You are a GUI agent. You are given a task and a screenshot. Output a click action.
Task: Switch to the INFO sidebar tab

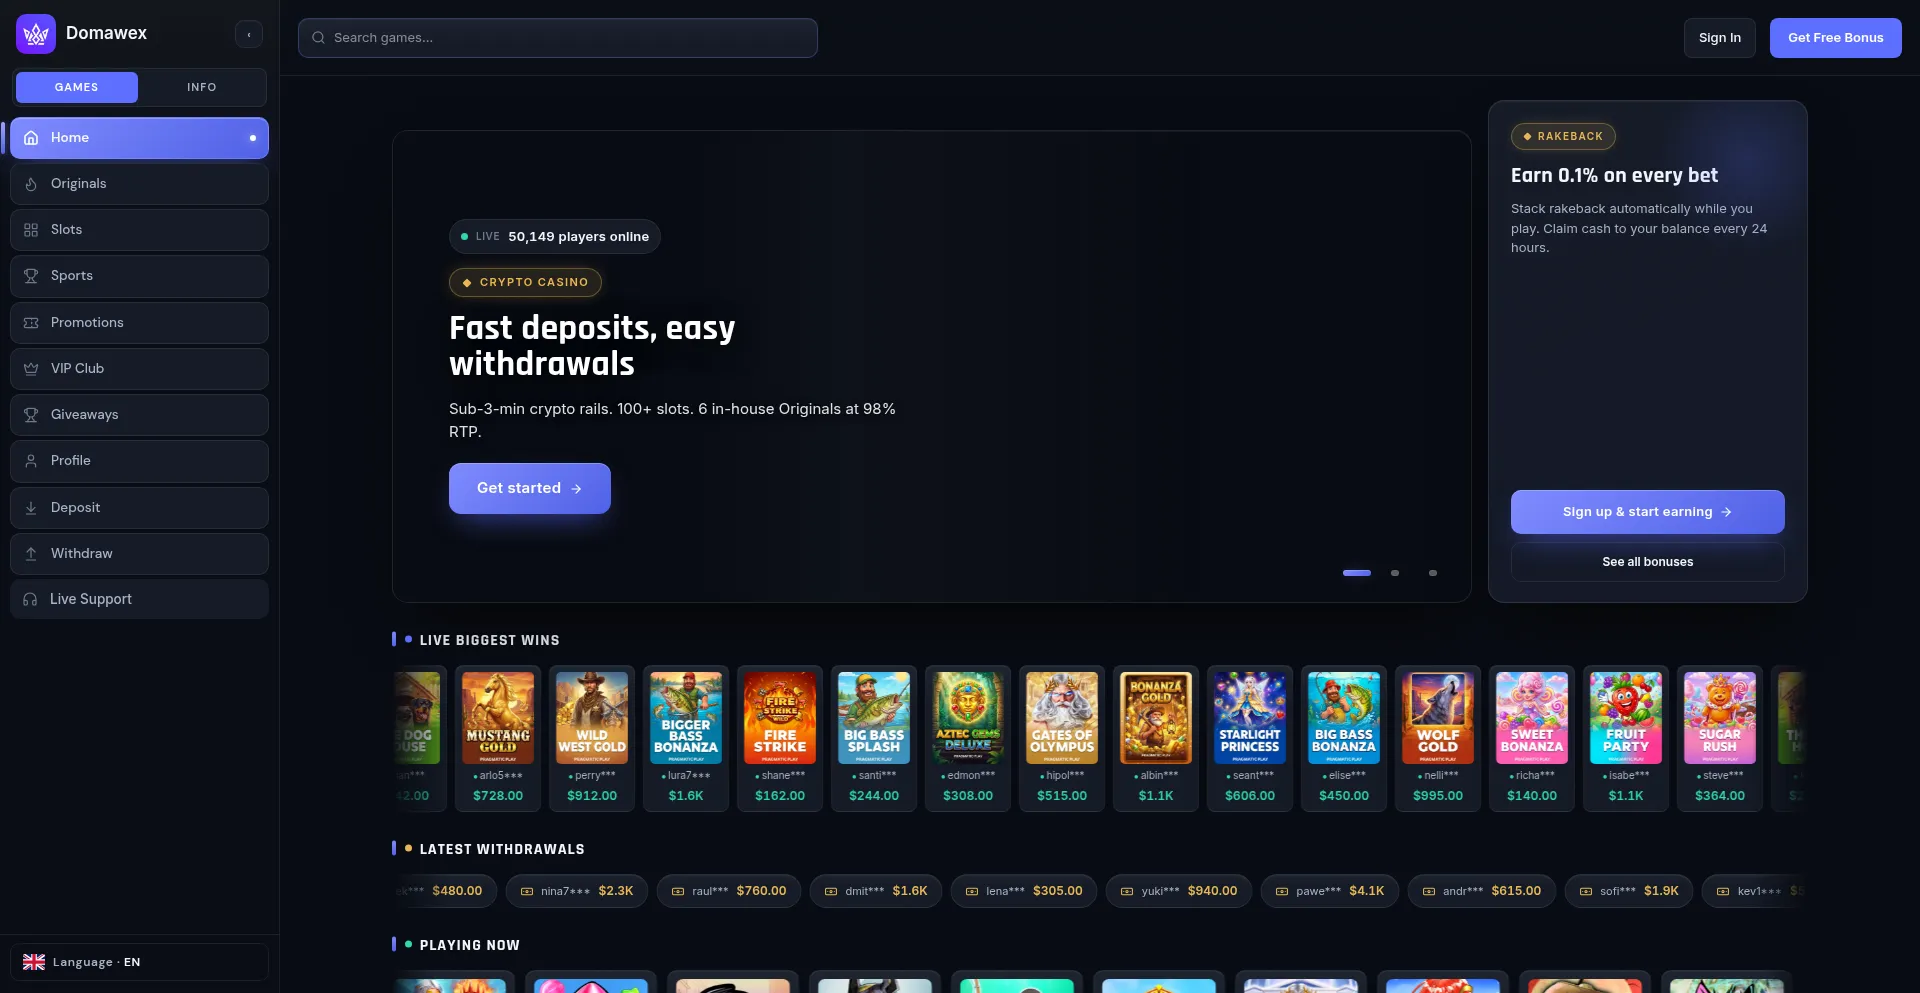pyautogui.click(x=202, y=87)
